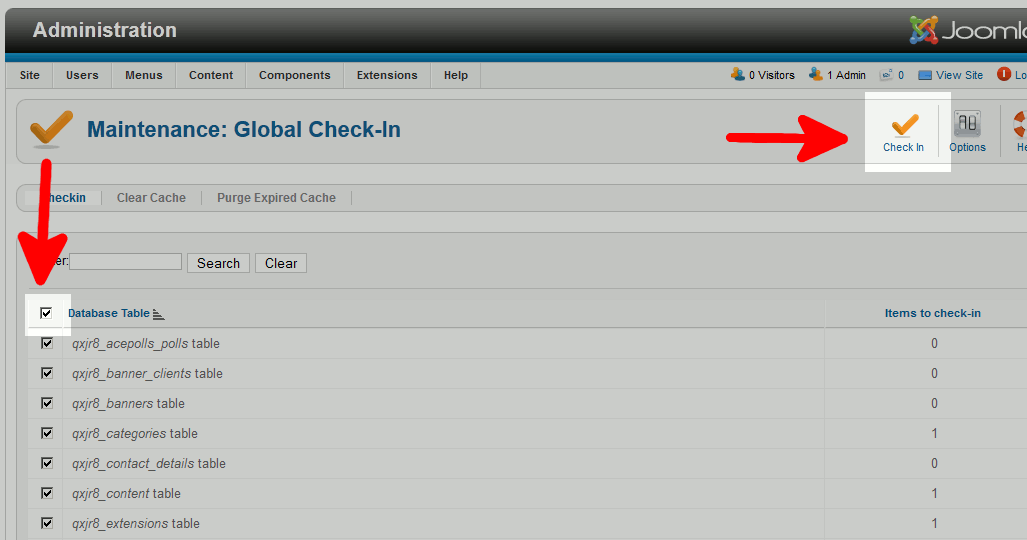Toggle the select-all checkbox in table header
Viewport: 1027px width, 540px height.
(46, 313)
